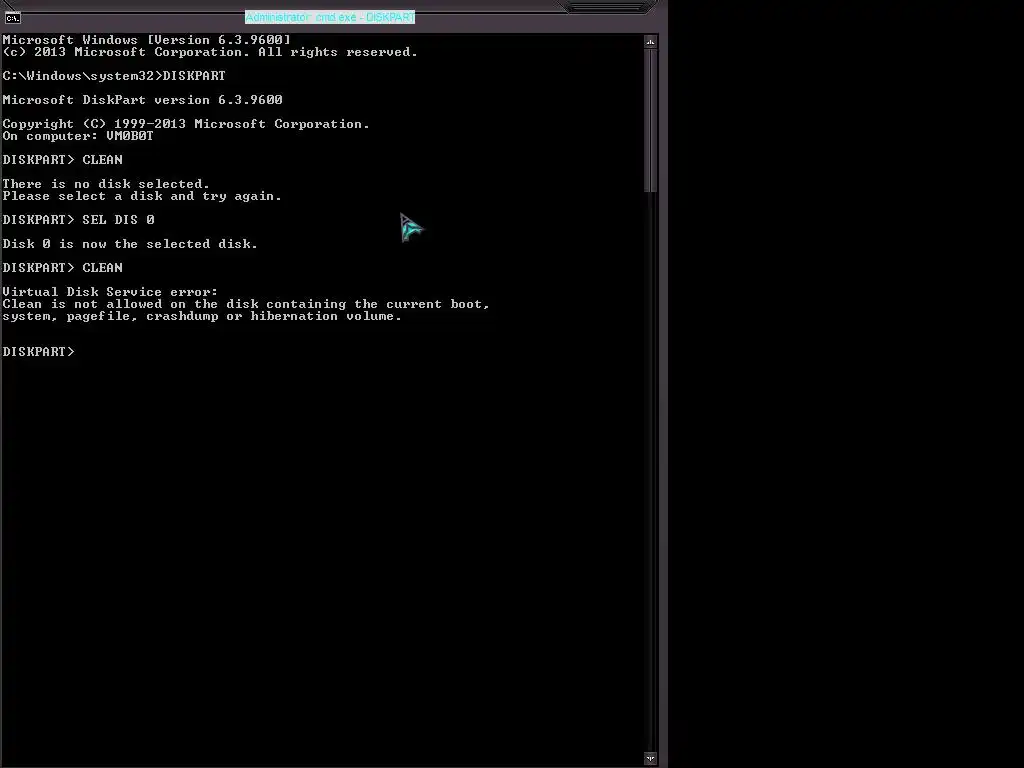Click 'There is no disk selected.' message
Image resolution: width=1024 pixels, height=768 pixels.
106,184
